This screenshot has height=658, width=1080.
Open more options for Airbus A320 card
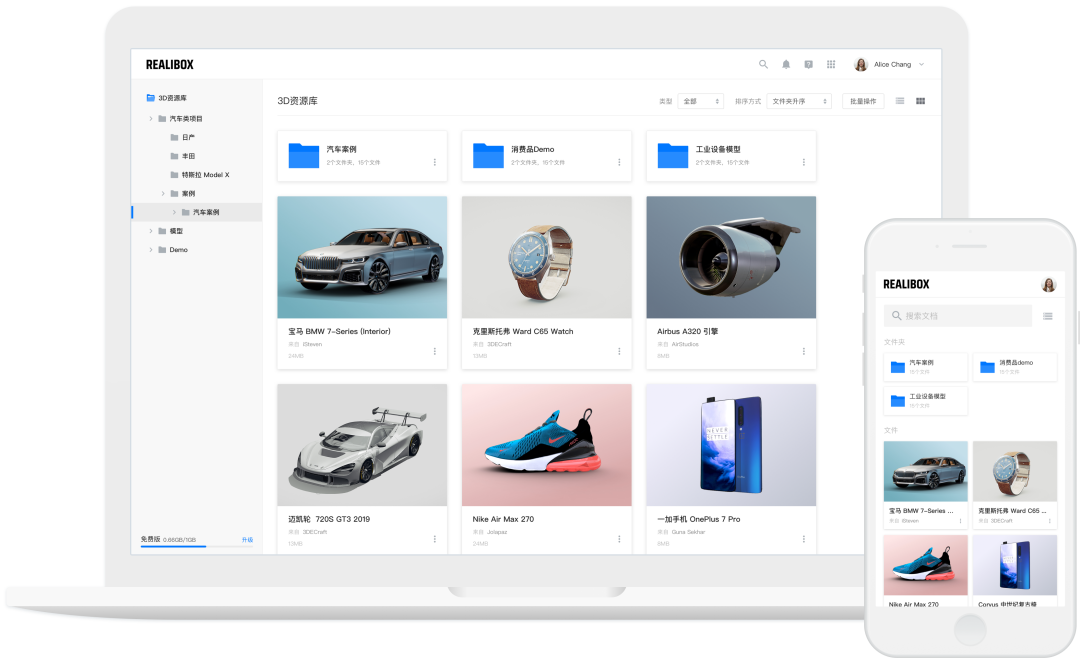pos(804,351)
